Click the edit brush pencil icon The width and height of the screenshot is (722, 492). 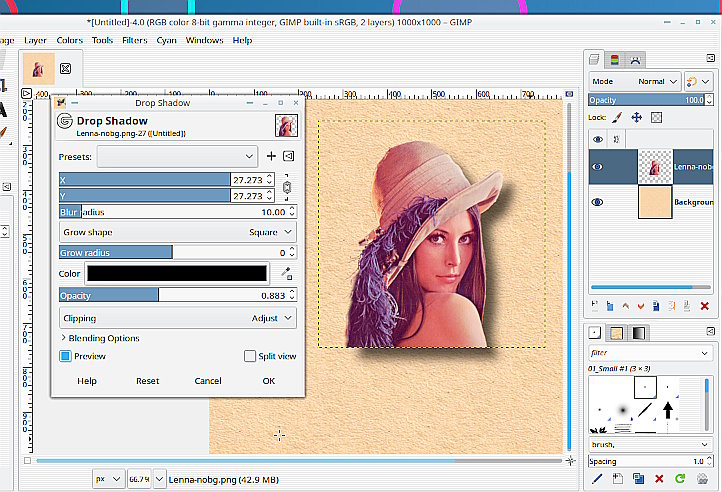(x=597, y=479)
